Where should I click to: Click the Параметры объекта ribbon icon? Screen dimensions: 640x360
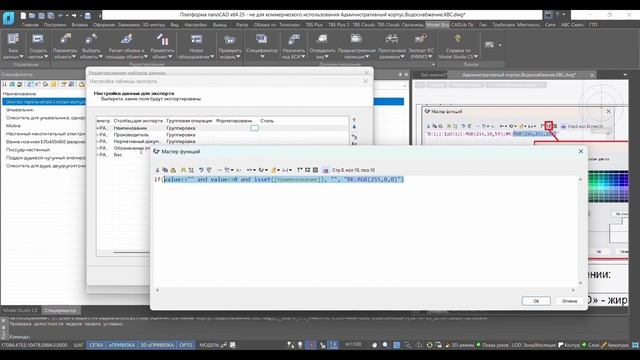[x=65, y=39]
